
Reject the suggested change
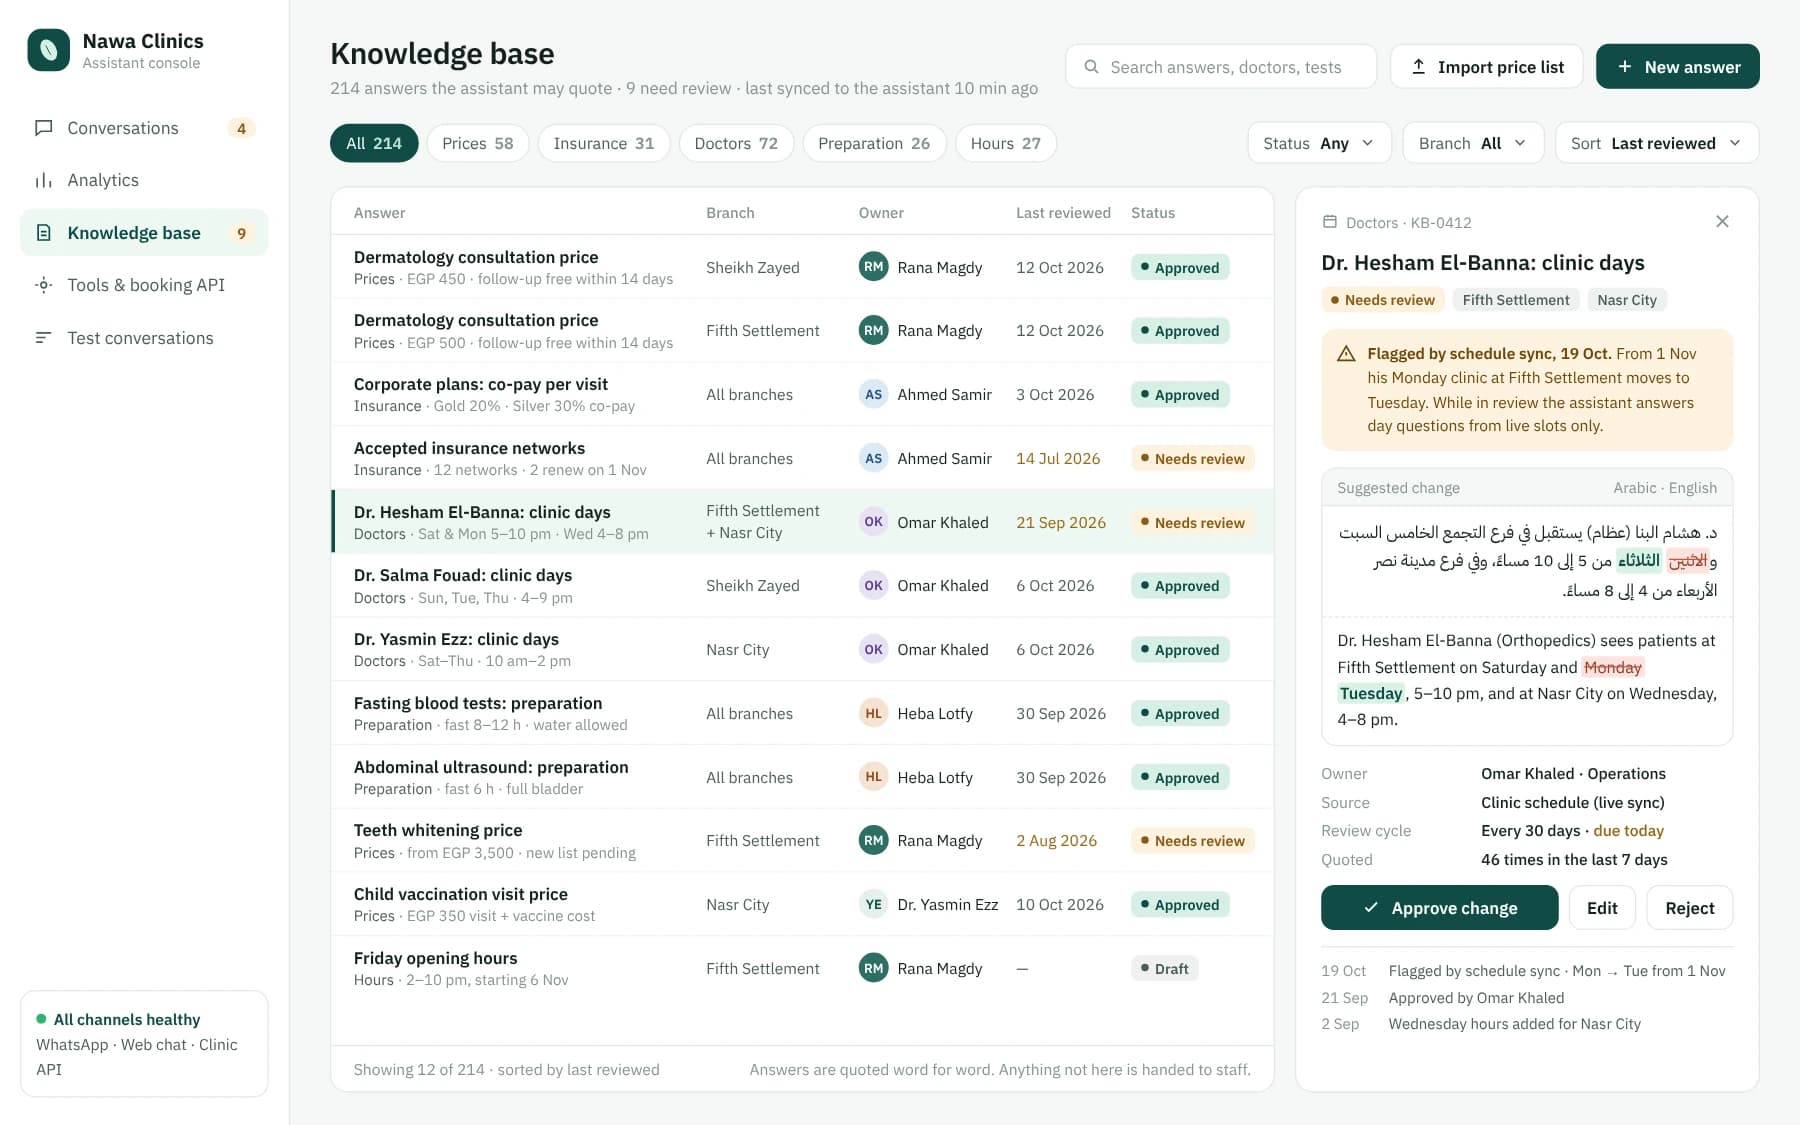point(1689,908)
